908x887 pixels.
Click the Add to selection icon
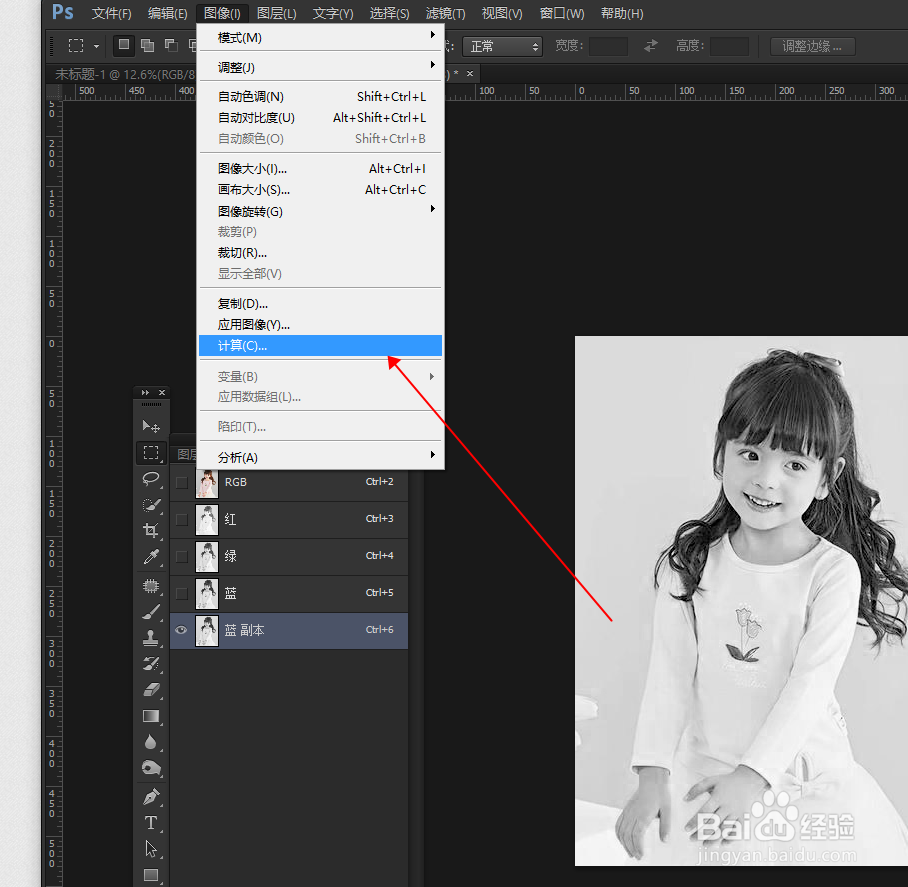coord(148,45)
